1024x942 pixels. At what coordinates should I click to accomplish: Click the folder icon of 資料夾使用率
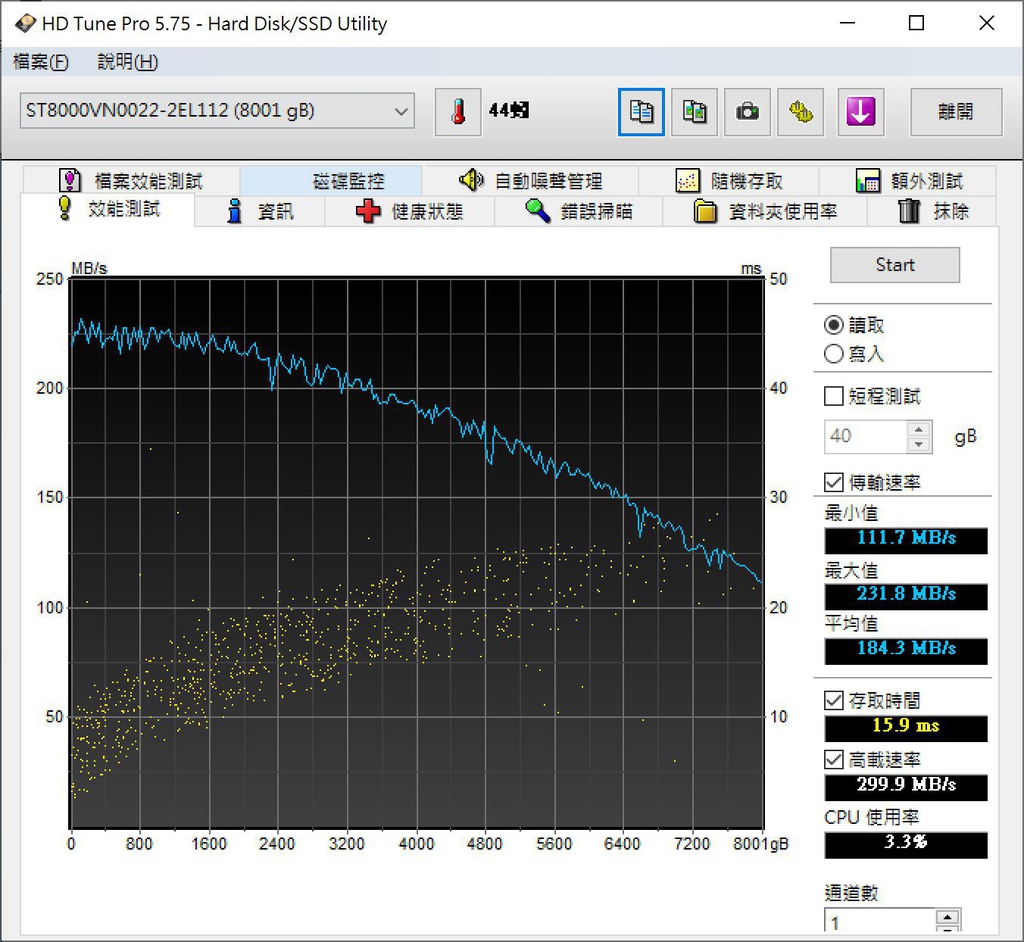[x=705, y=211]
